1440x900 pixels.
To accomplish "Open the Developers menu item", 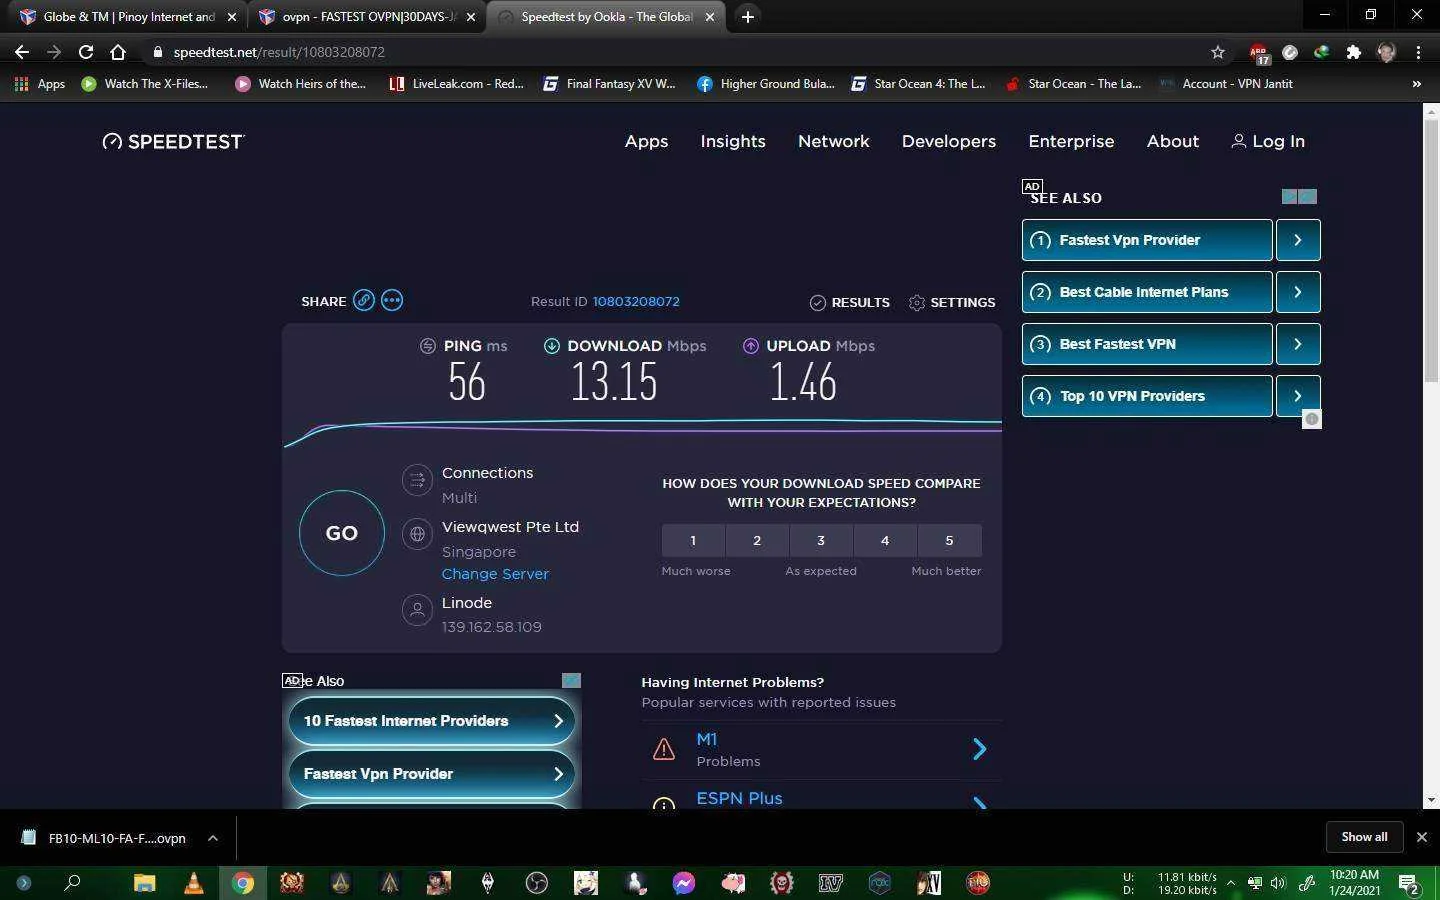I will [x=949, y=141].
